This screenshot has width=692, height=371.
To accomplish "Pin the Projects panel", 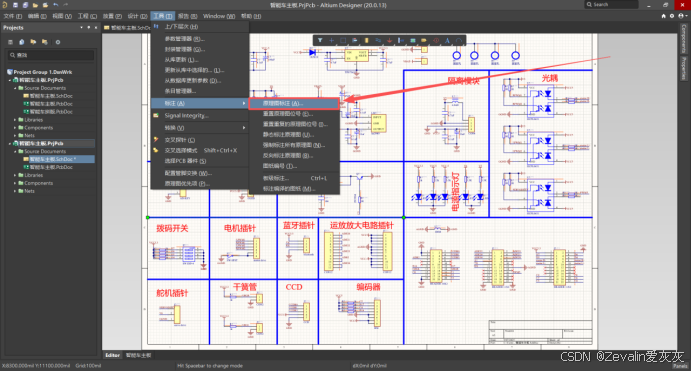I will click(89, 27).
